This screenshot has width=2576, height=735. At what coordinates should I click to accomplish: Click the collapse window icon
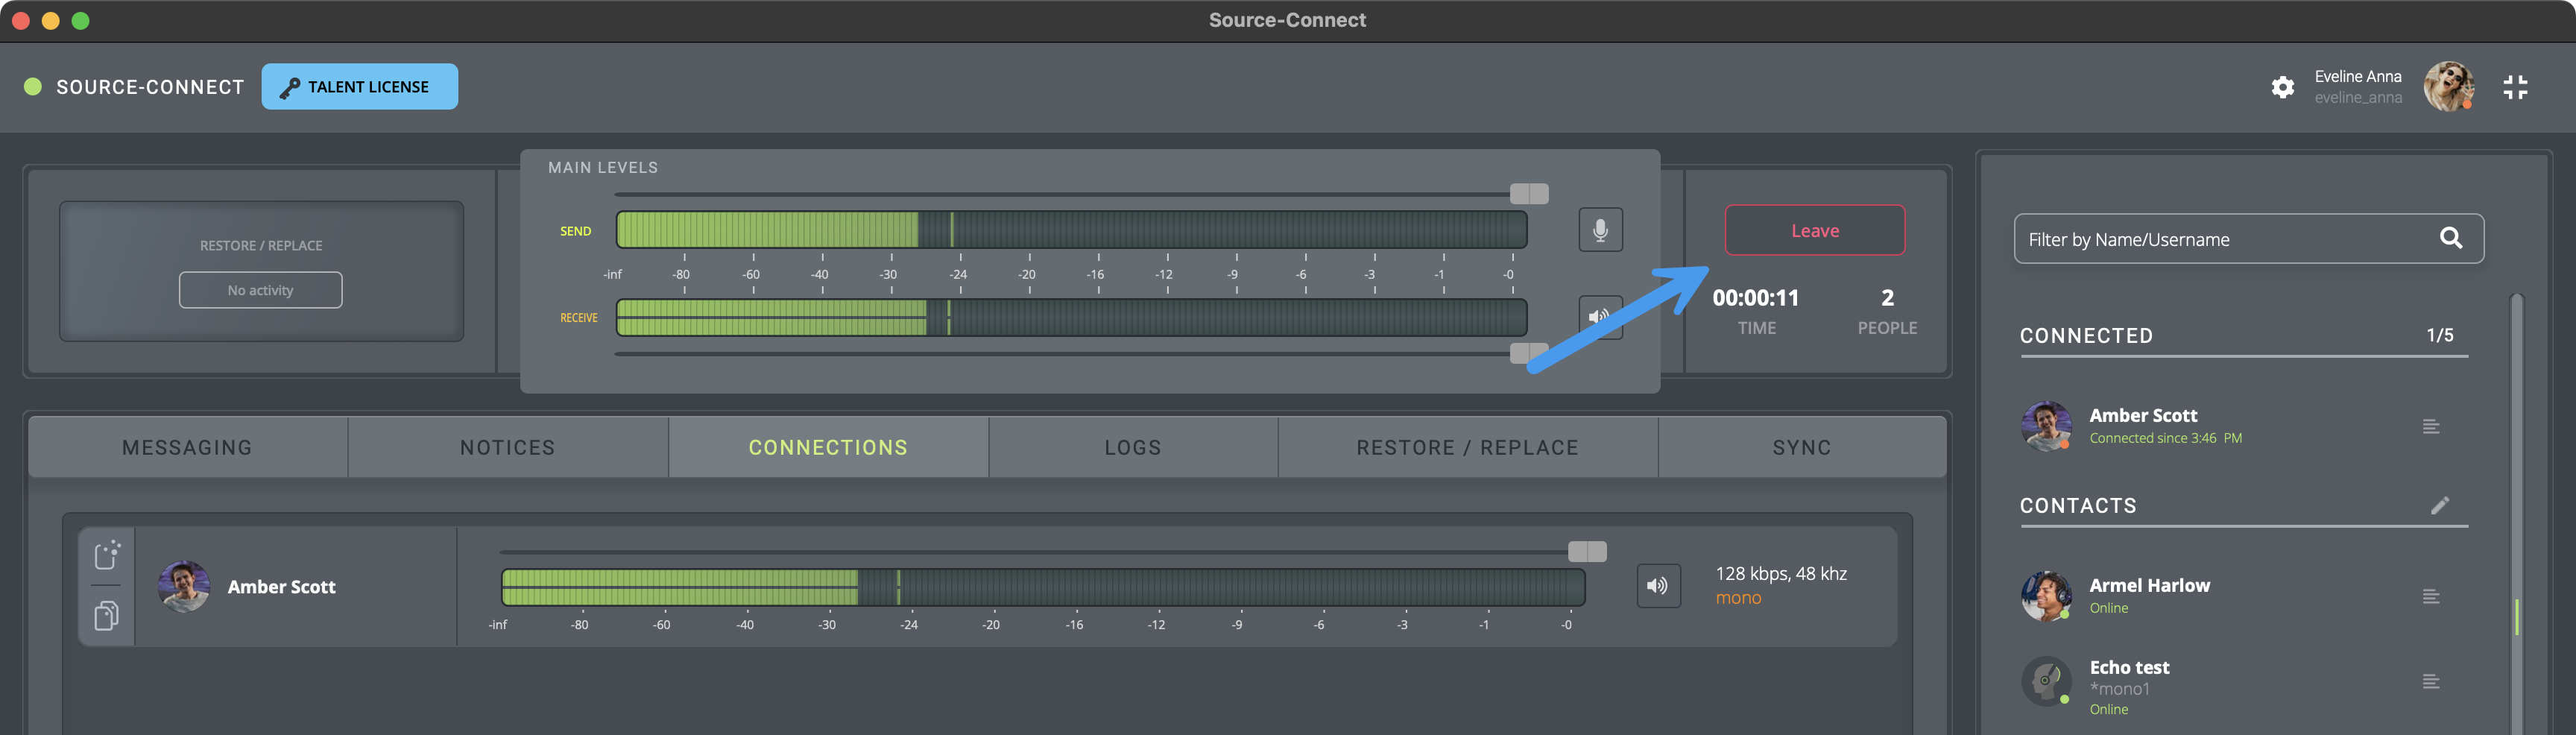point(2515,87)
